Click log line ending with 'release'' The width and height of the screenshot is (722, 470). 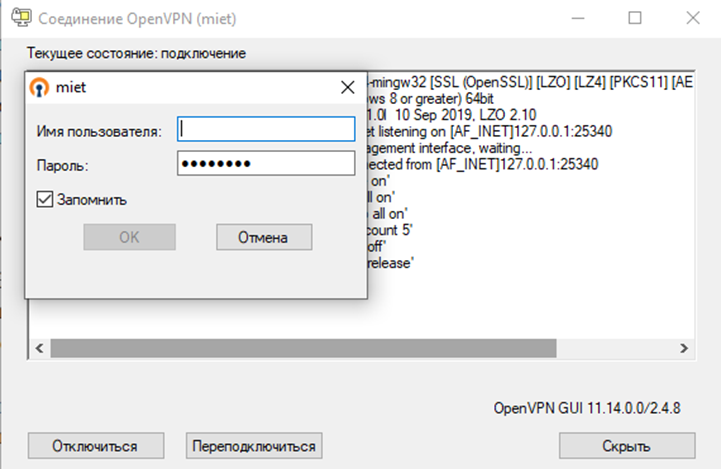coord(391,263)
